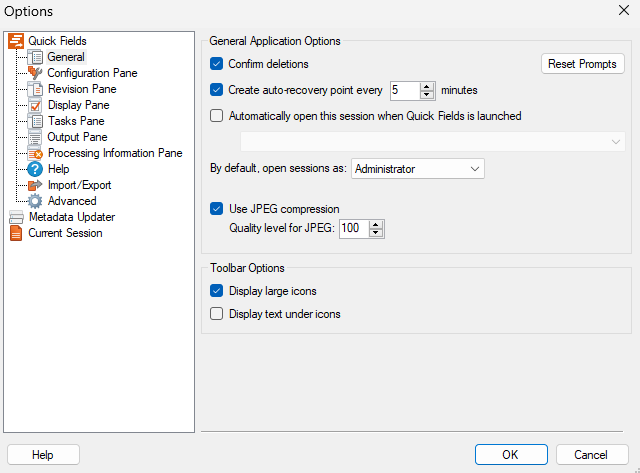
Task: Increase auto-recovery minutes with up arrow
Action: point(427,86)
